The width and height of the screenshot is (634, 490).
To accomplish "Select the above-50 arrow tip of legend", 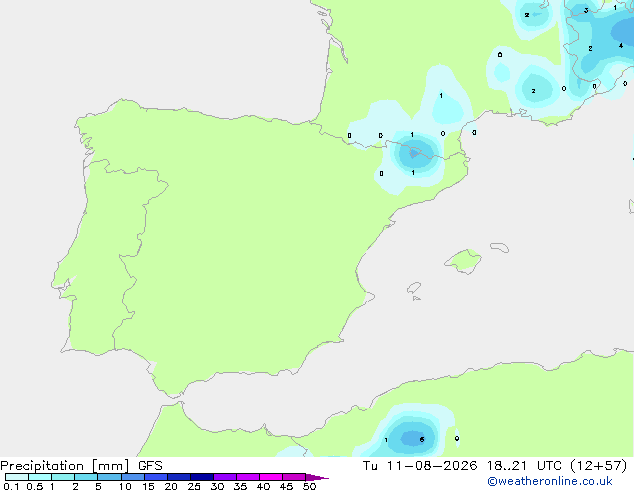I will click(317, 477).
